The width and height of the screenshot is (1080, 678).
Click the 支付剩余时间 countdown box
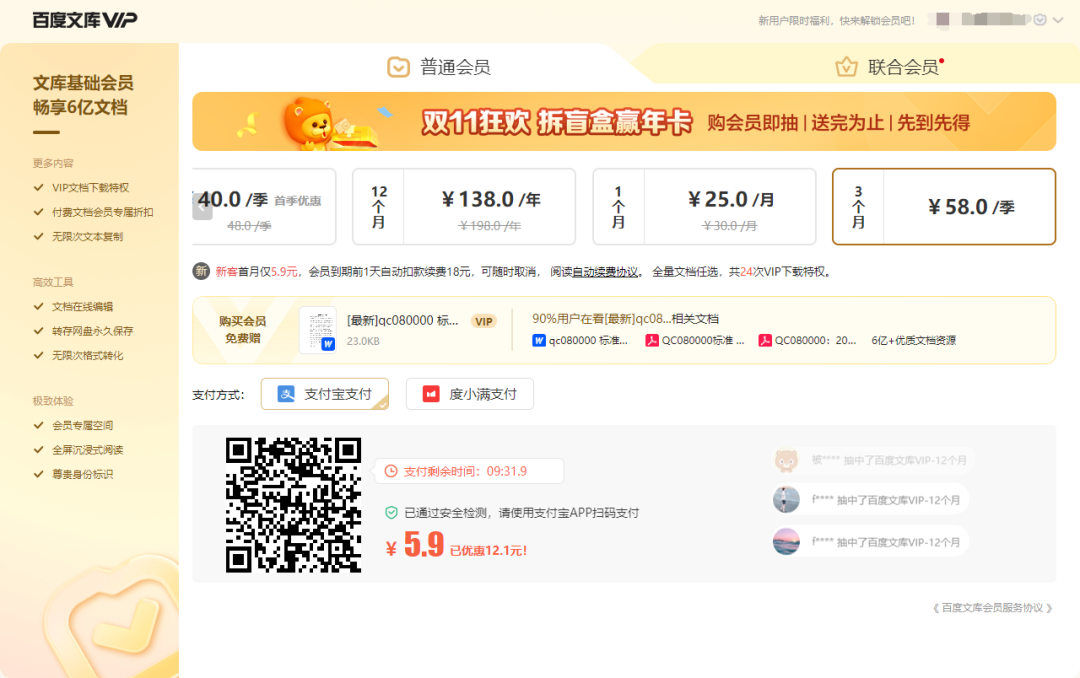click(x=469, y=471)
